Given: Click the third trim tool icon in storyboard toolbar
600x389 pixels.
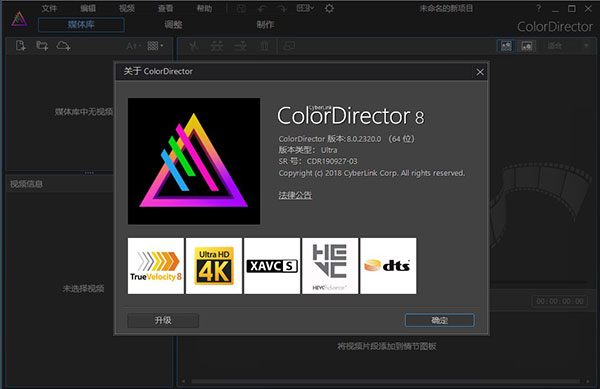Looking at the screenshot, I should 240,46.
